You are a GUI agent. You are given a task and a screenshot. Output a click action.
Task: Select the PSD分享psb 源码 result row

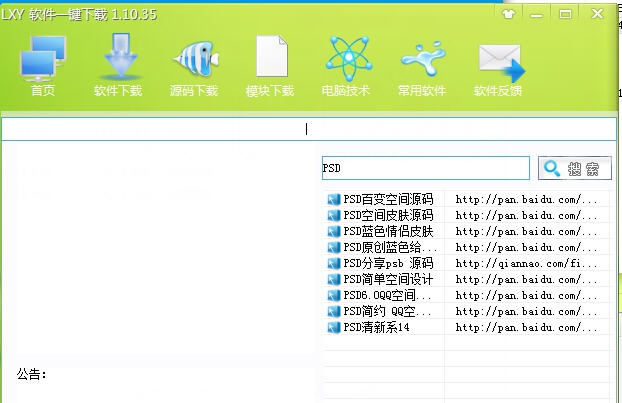click(x=466, y=263)
